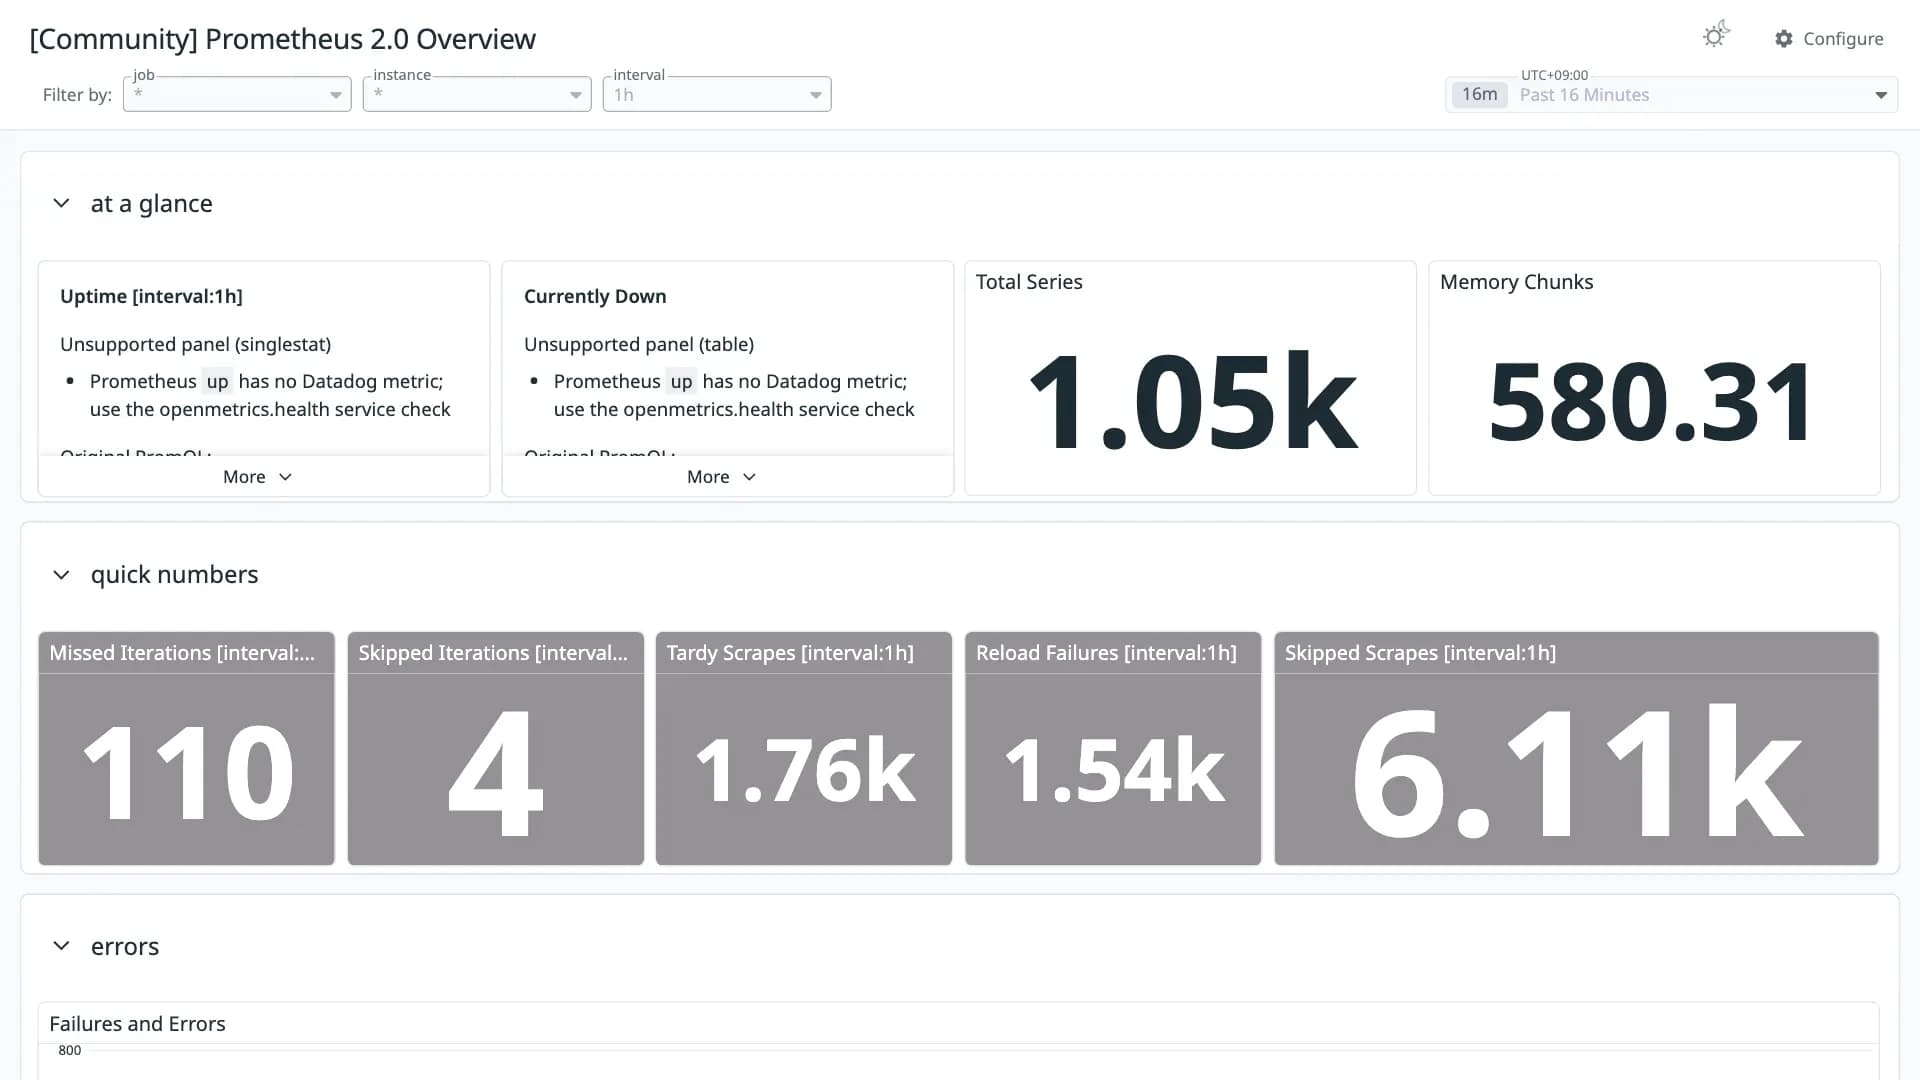Expand More in the Currently Down panel
This screenshot has height=1080, width=1920.
722,477
